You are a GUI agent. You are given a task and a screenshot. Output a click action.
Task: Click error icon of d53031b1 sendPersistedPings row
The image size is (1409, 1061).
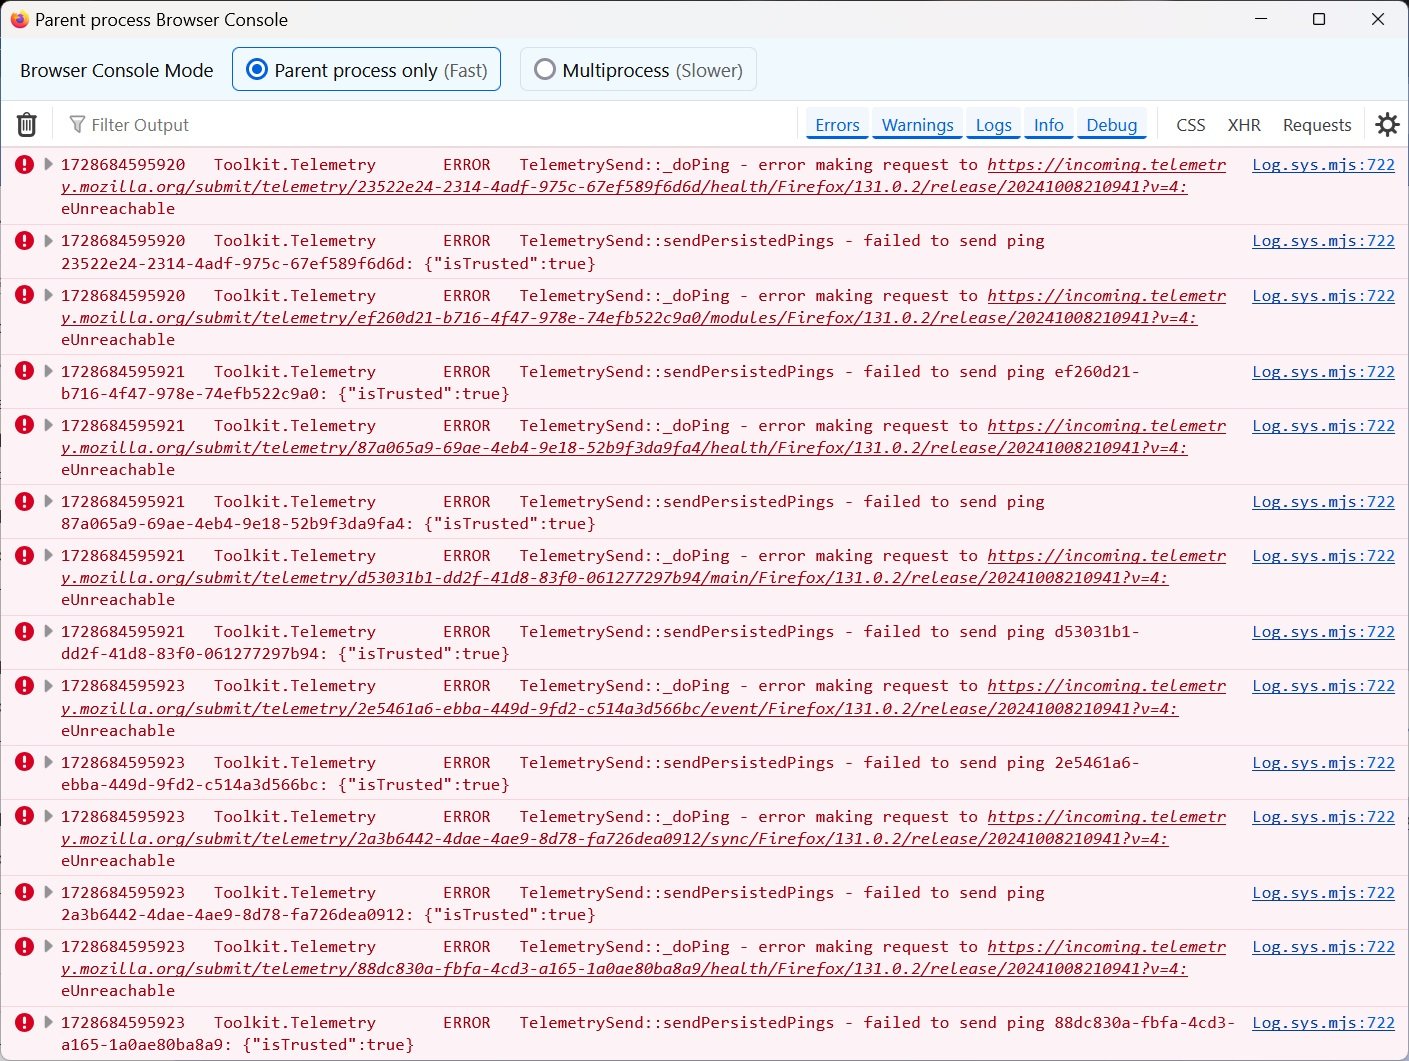tap(24, 631)
